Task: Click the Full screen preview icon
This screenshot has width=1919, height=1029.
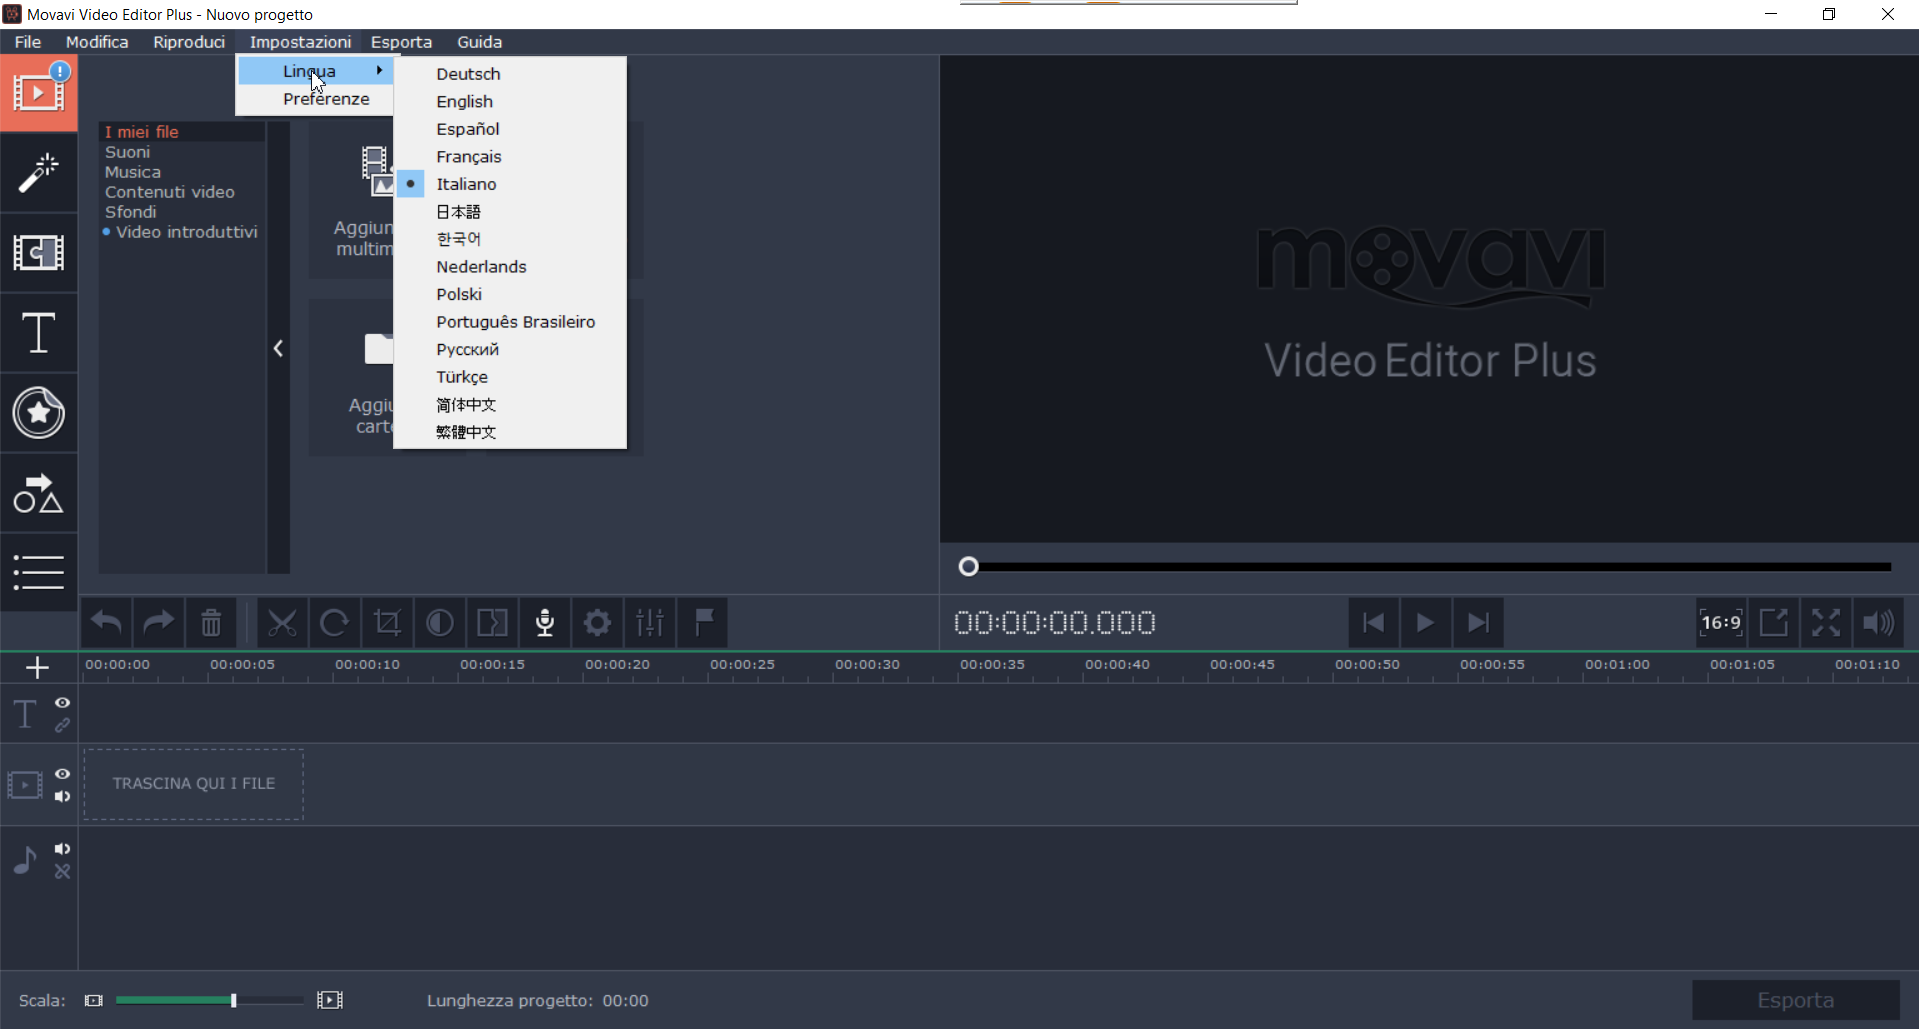Action: point(1826,623)
